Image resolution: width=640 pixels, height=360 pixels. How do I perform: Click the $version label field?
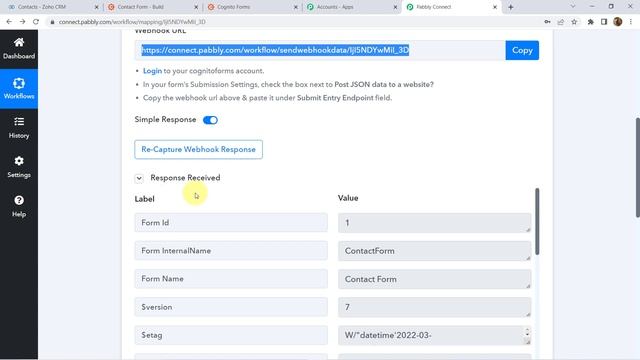pyautogui.click(x=231, y=307)
